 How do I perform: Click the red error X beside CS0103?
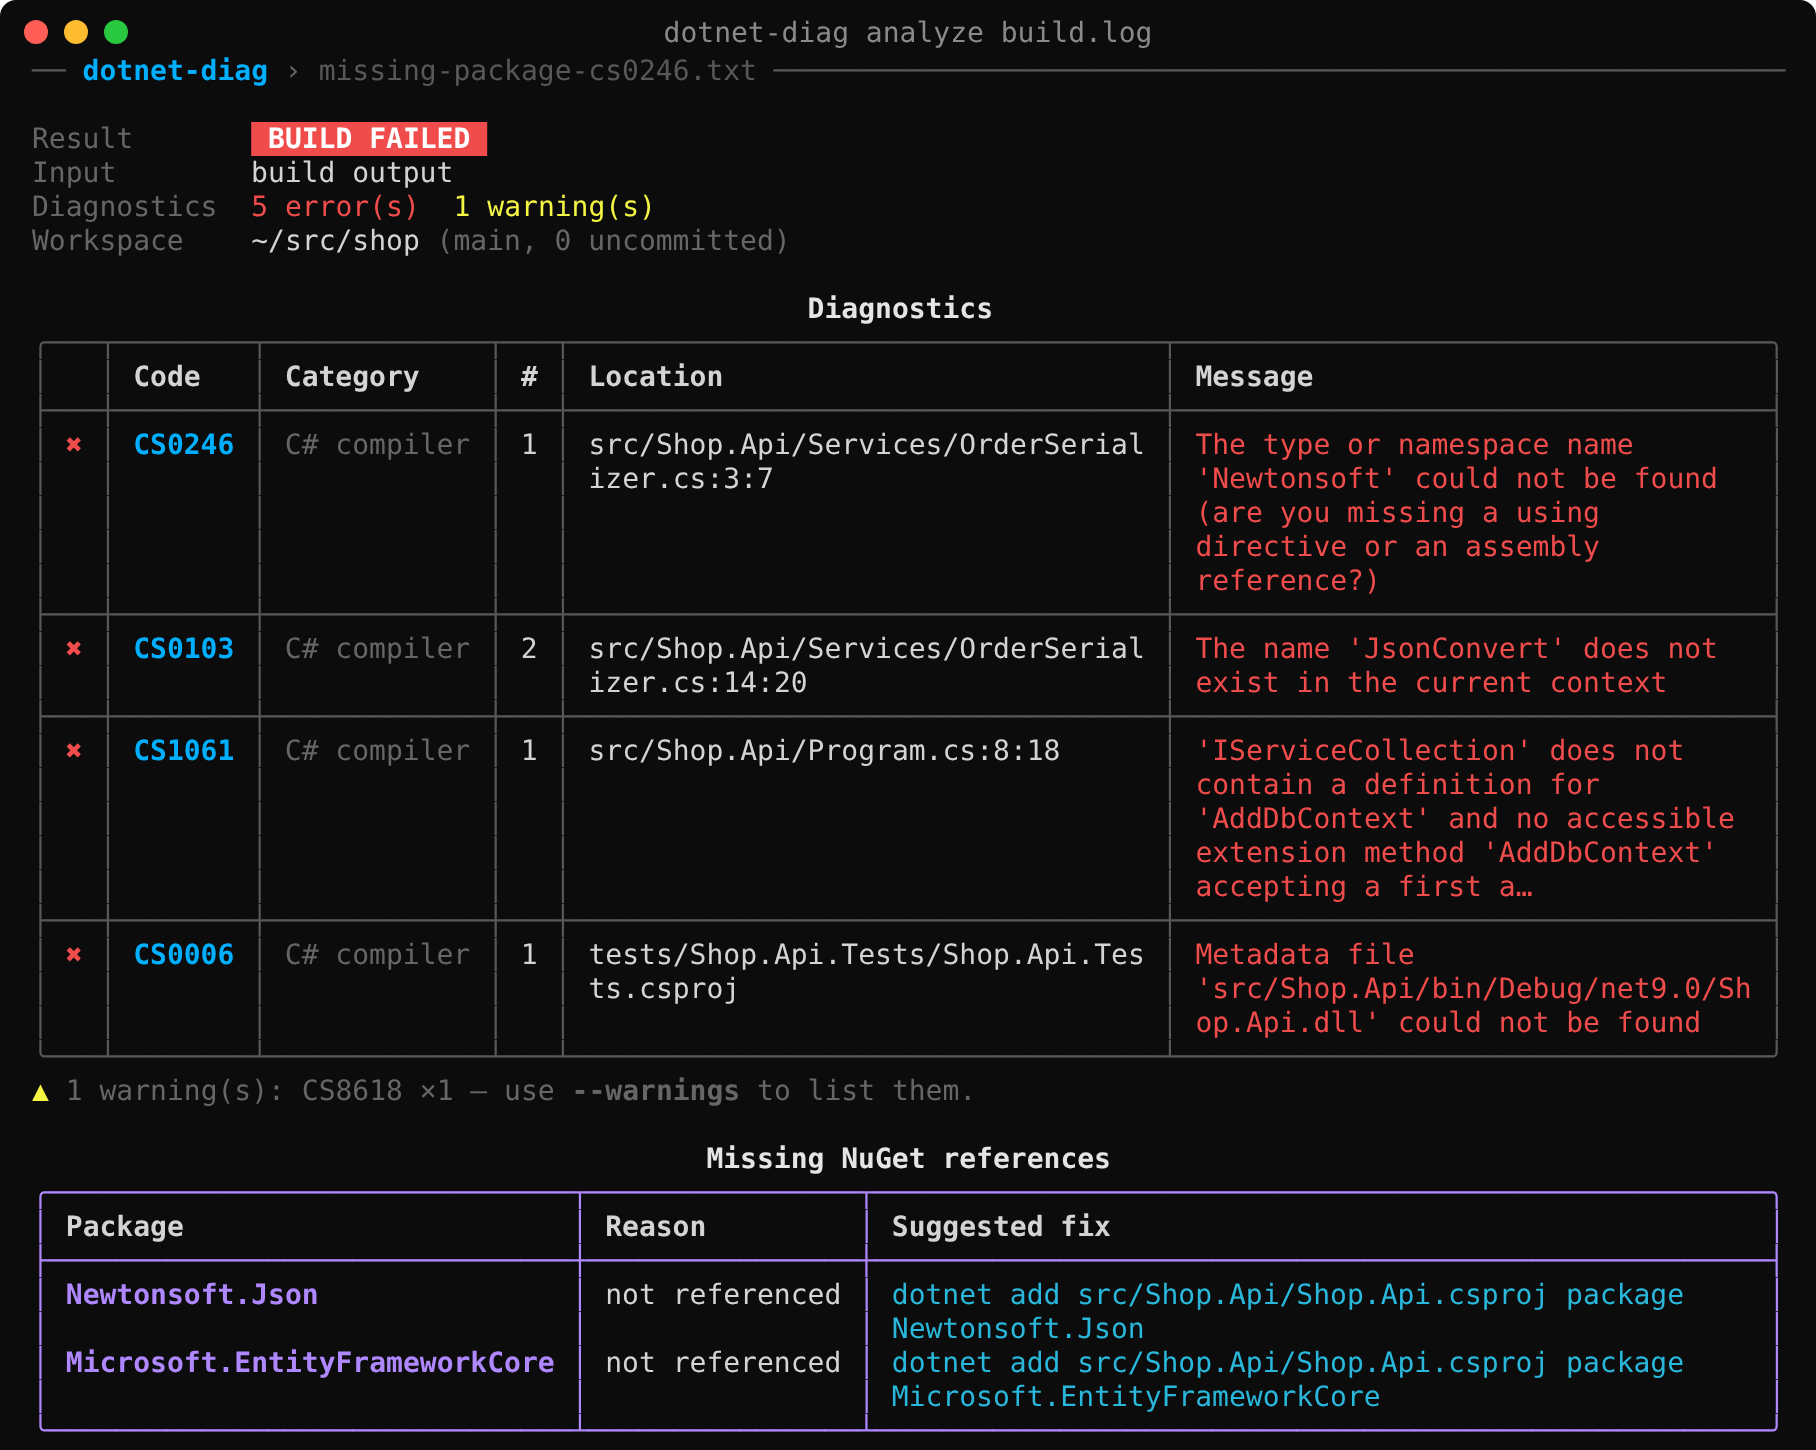(x=74, y=649)
